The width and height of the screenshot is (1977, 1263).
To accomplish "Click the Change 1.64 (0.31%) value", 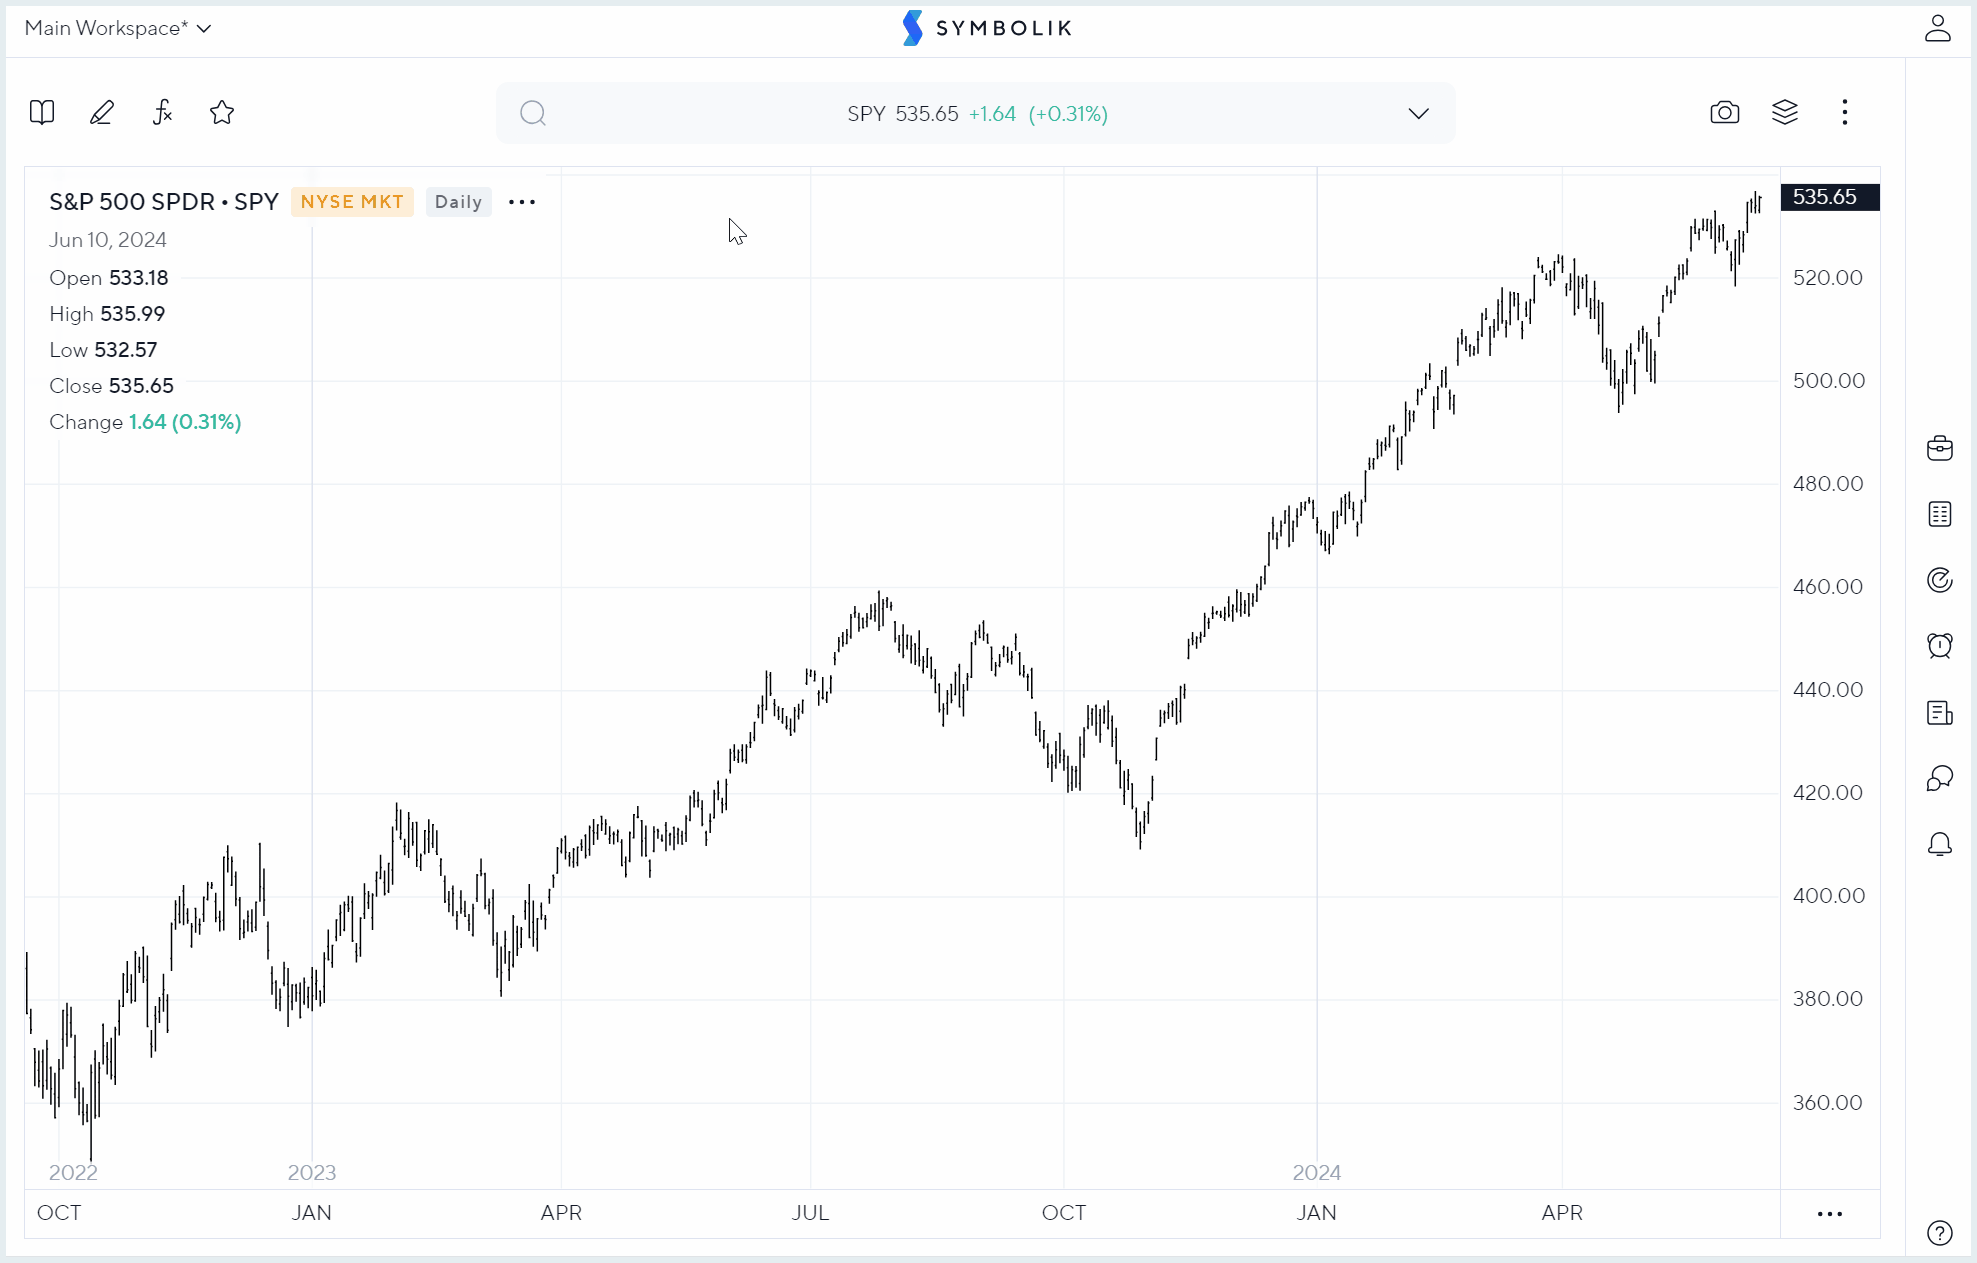I will 185,422.
